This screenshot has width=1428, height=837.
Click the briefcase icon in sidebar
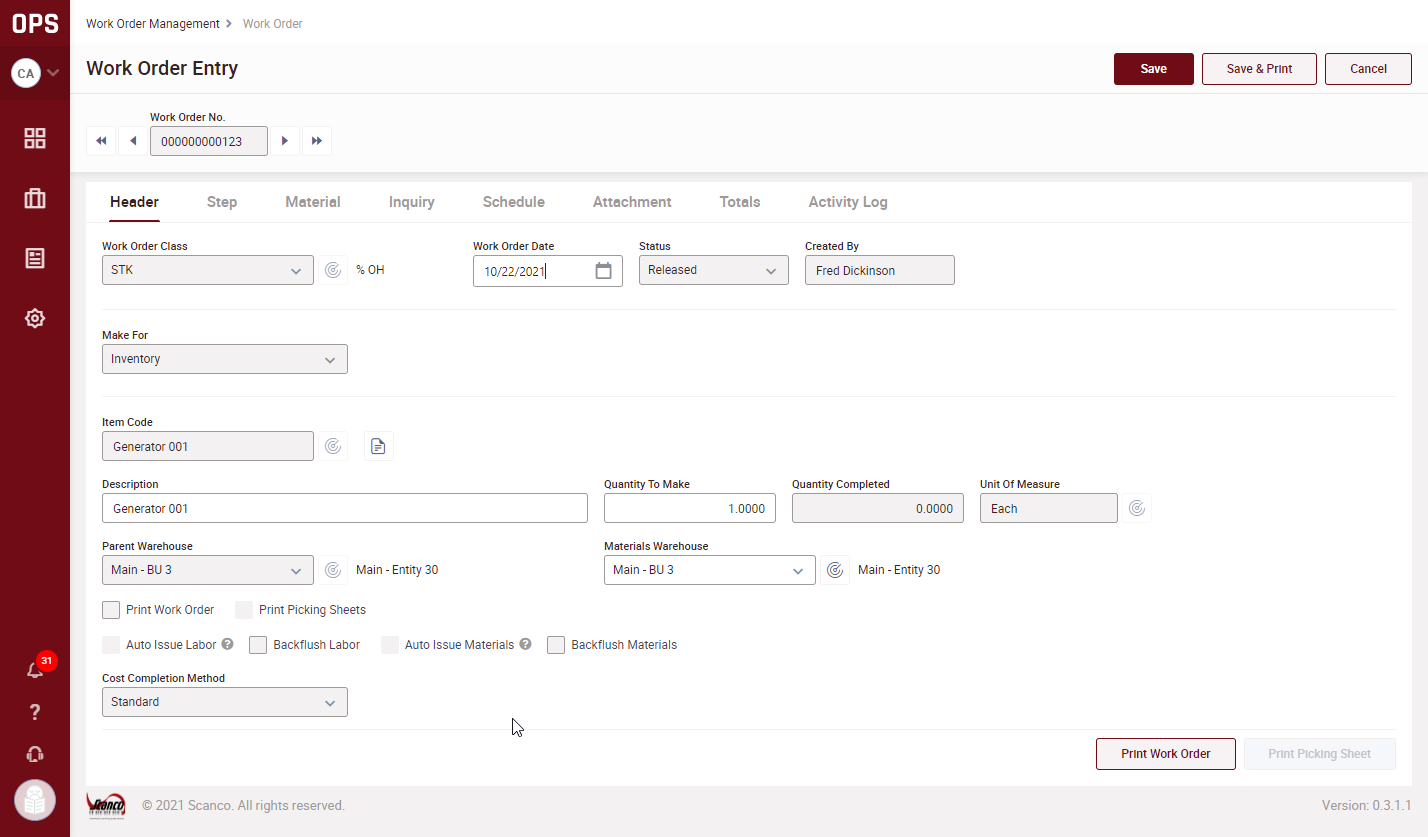[x=35, y=199]
